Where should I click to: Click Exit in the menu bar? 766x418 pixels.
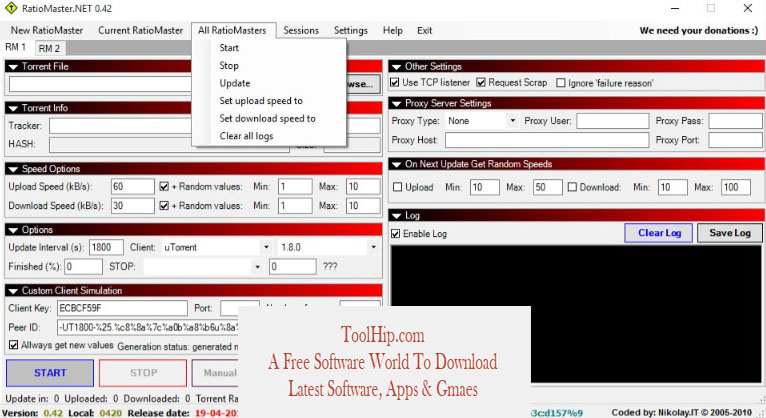(x=425, y=30)
